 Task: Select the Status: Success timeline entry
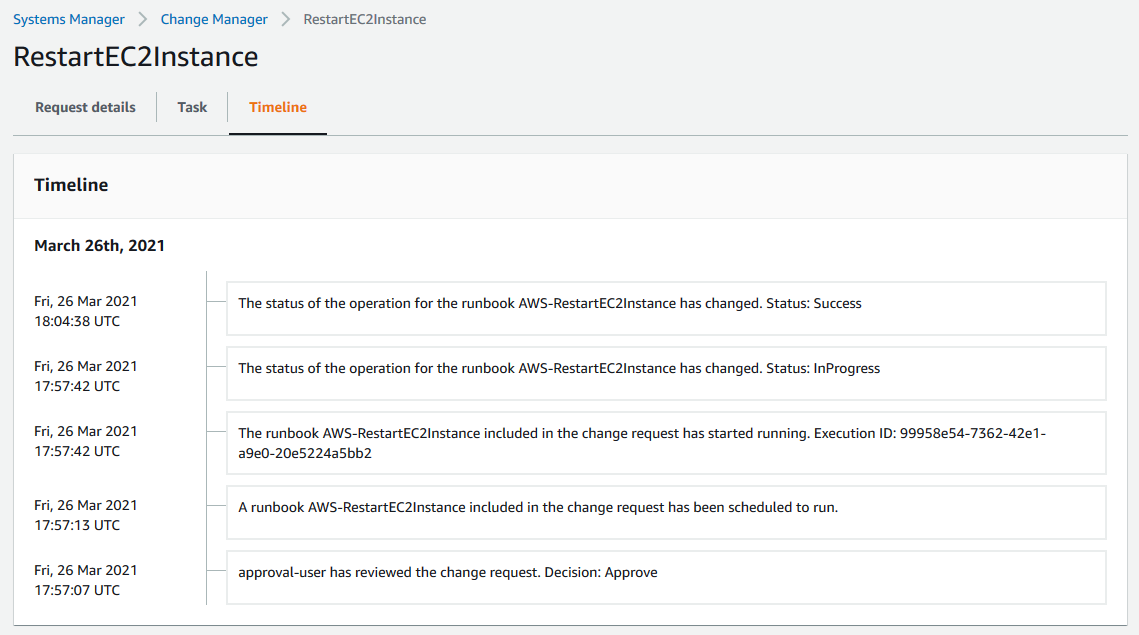(666, 309)
